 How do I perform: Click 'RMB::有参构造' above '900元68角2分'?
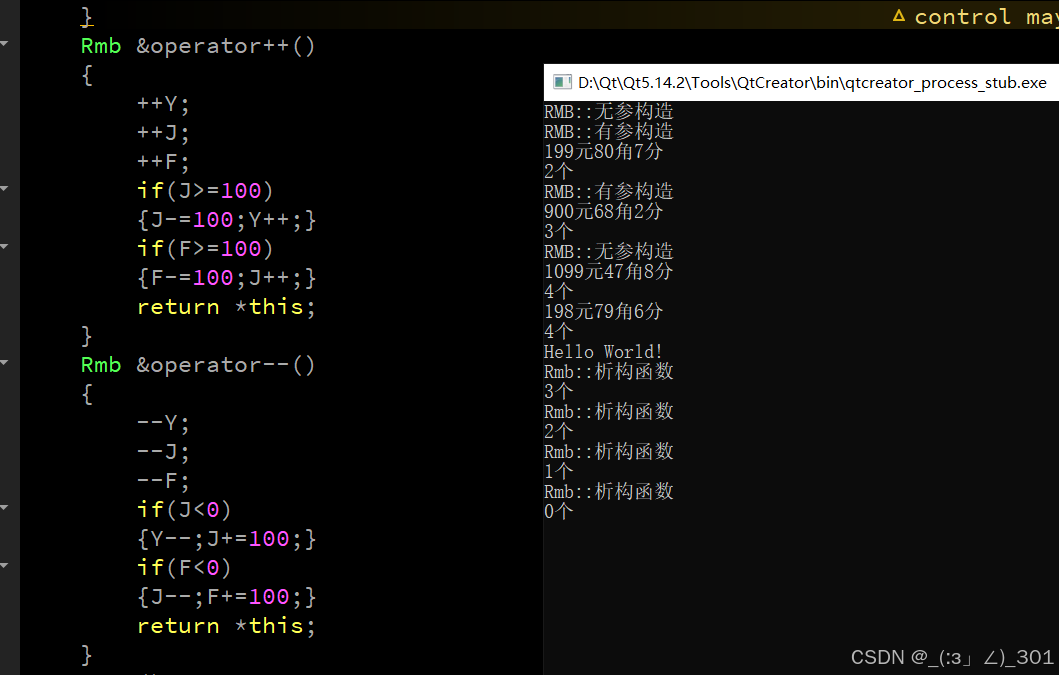(x=609, y=191)
